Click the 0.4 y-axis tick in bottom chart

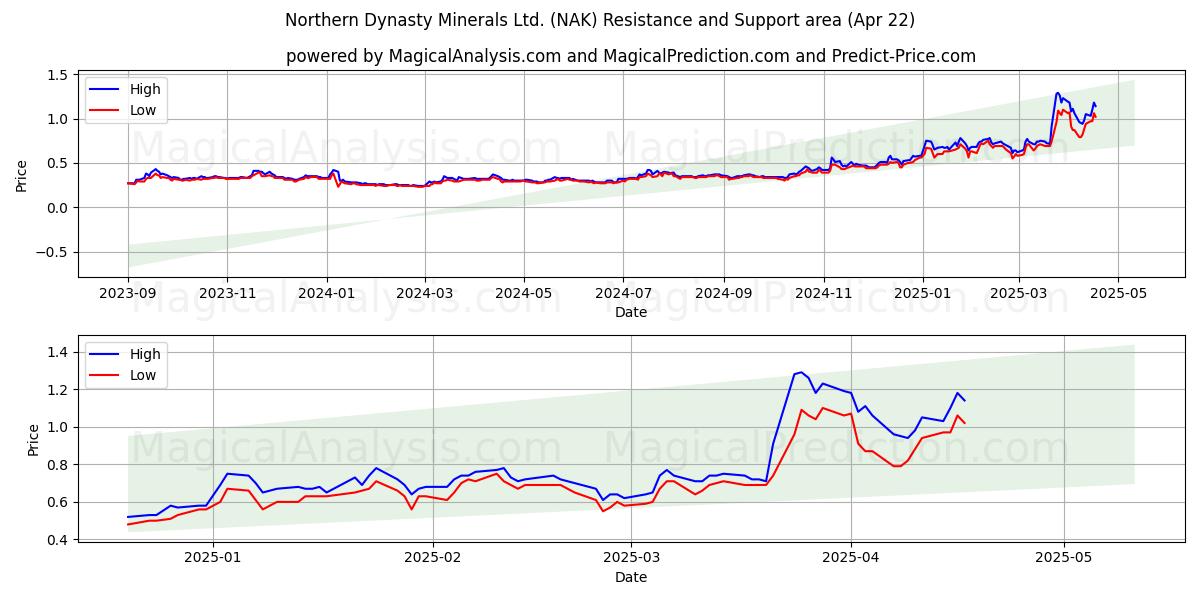(57, 540)
